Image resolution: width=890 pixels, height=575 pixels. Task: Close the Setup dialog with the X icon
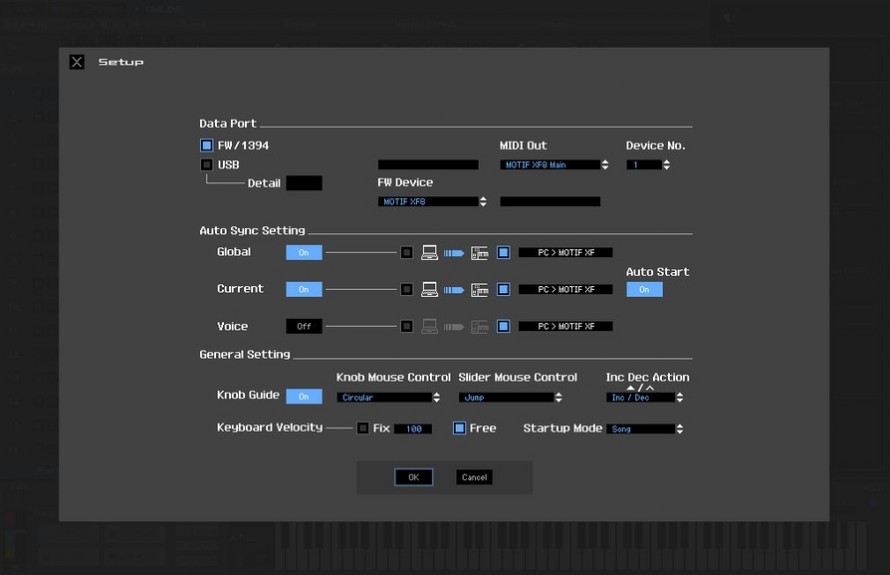coord(77,62)
